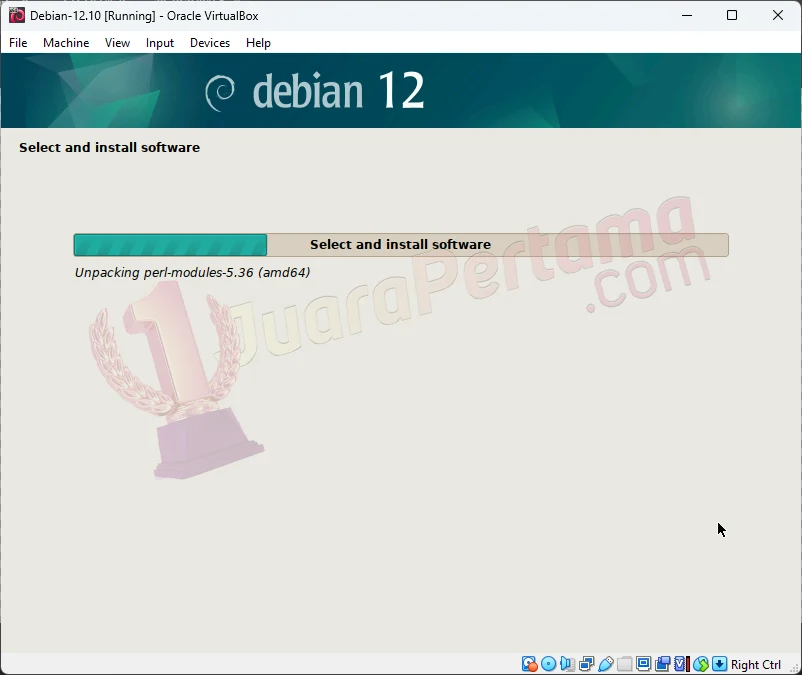Click the VirtualBox window icon

pos(15,15)
